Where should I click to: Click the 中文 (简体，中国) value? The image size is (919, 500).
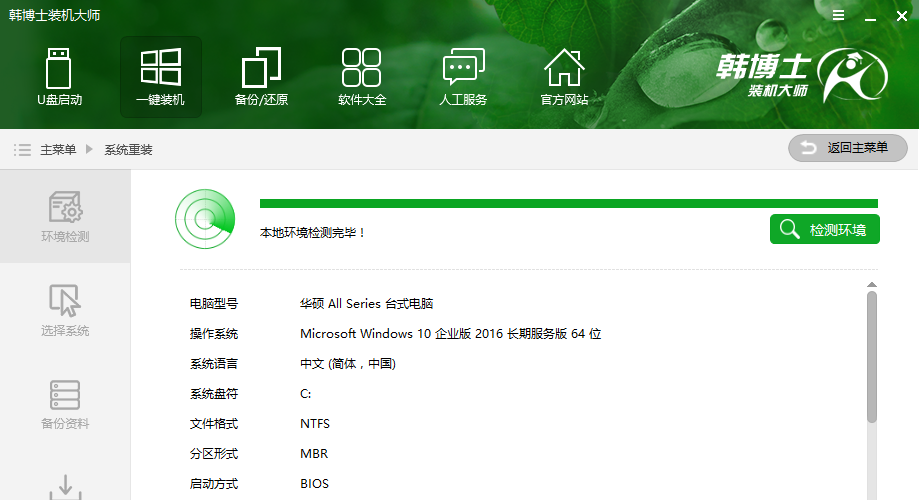pyautogui.click(x=348, y=364)
